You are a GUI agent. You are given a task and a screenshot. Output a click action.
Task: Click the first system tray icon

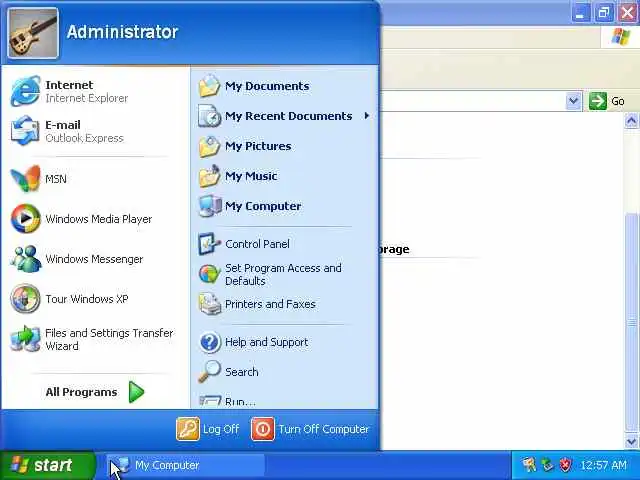(x=529, y=465)
